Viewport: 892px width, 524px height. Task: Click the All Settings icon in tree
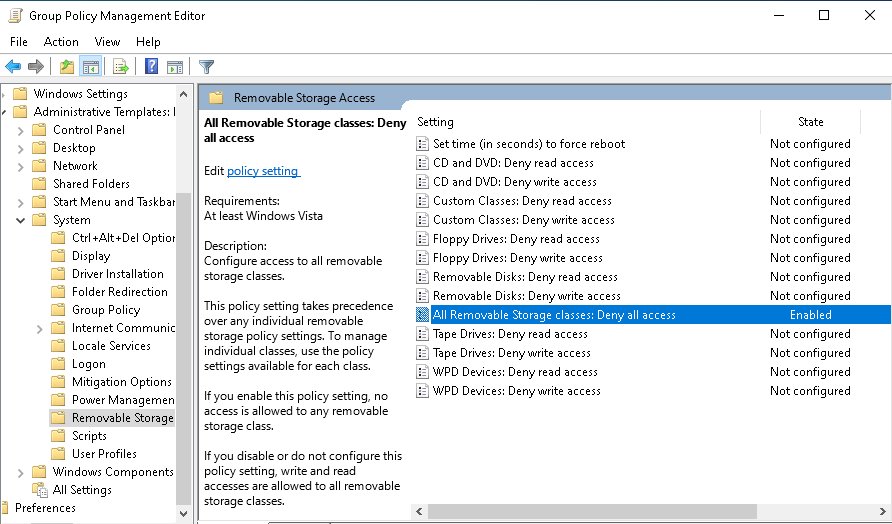[x=40, y=490]
